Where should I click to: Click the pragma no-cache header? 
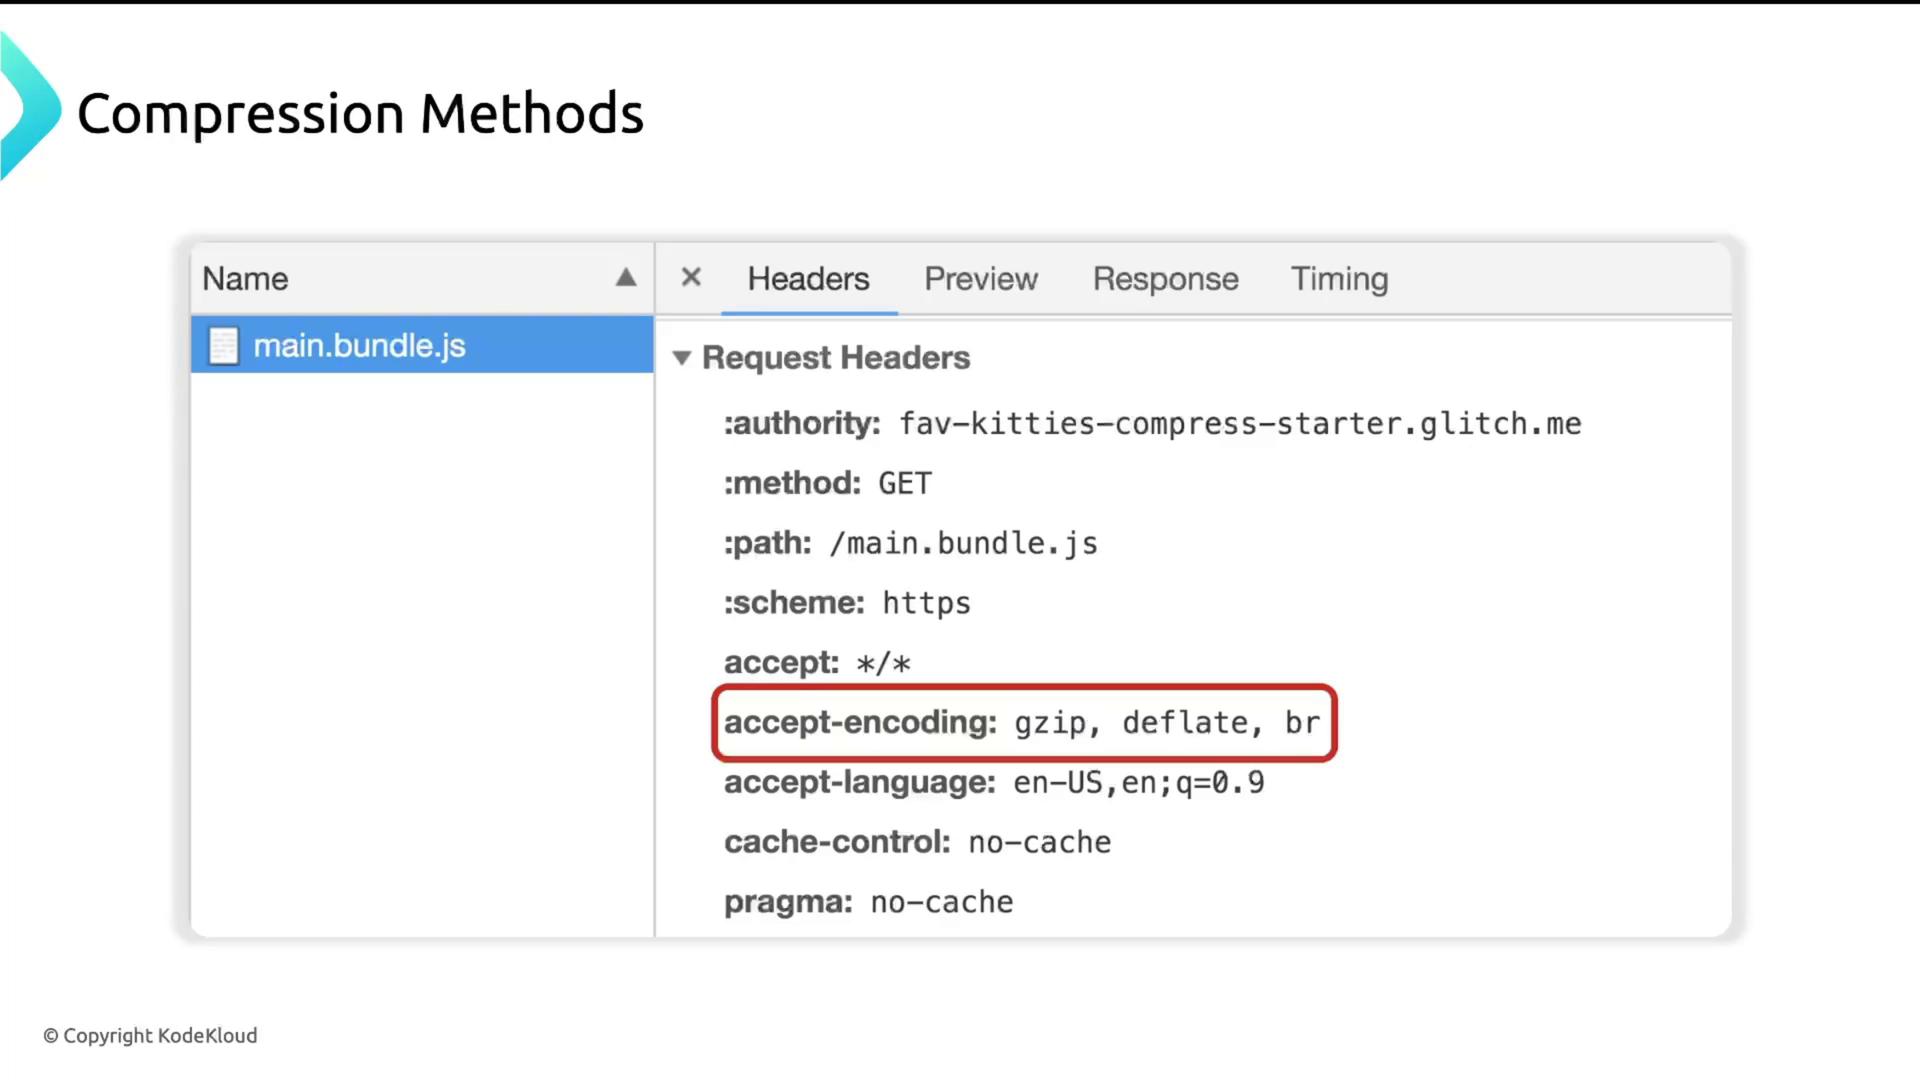[868, 902]
